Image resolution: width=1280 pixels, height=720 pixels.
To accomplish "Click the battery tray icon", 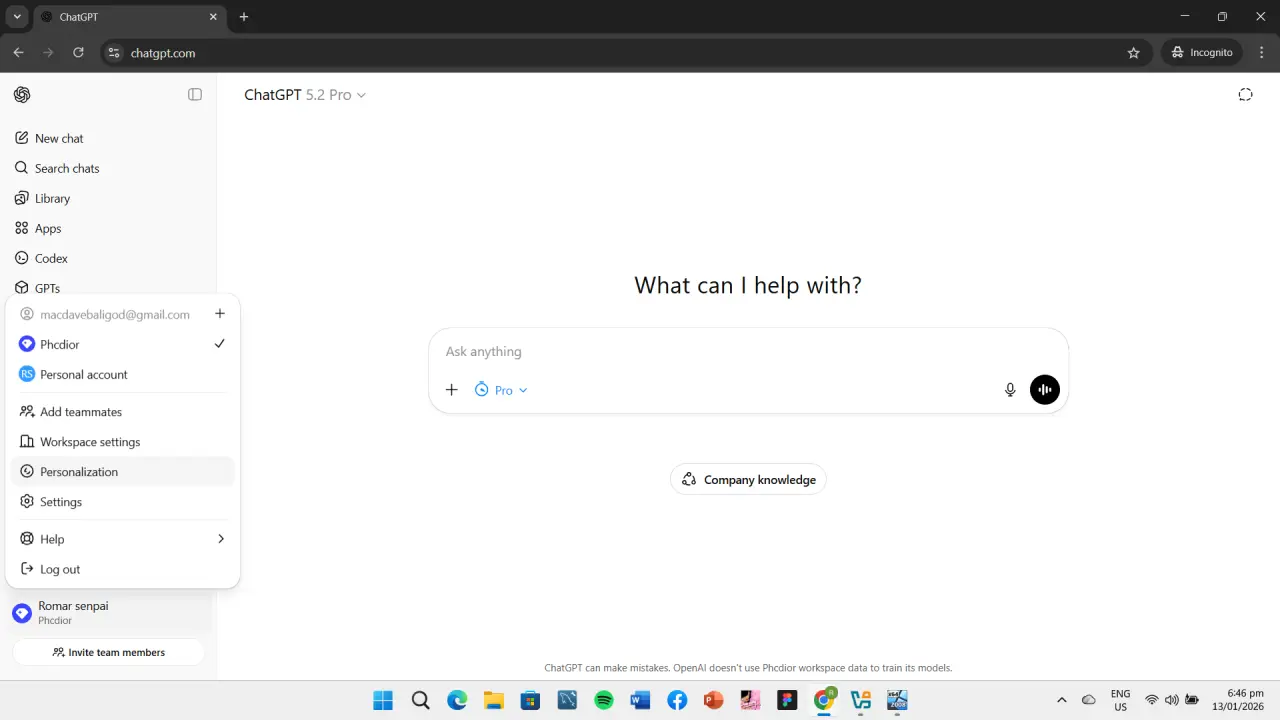I will [x=1192, y=700].
